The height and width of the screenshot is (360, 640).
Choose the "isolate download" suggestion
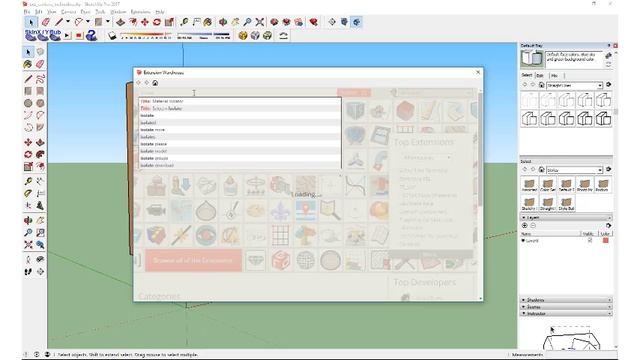[240, 165]
